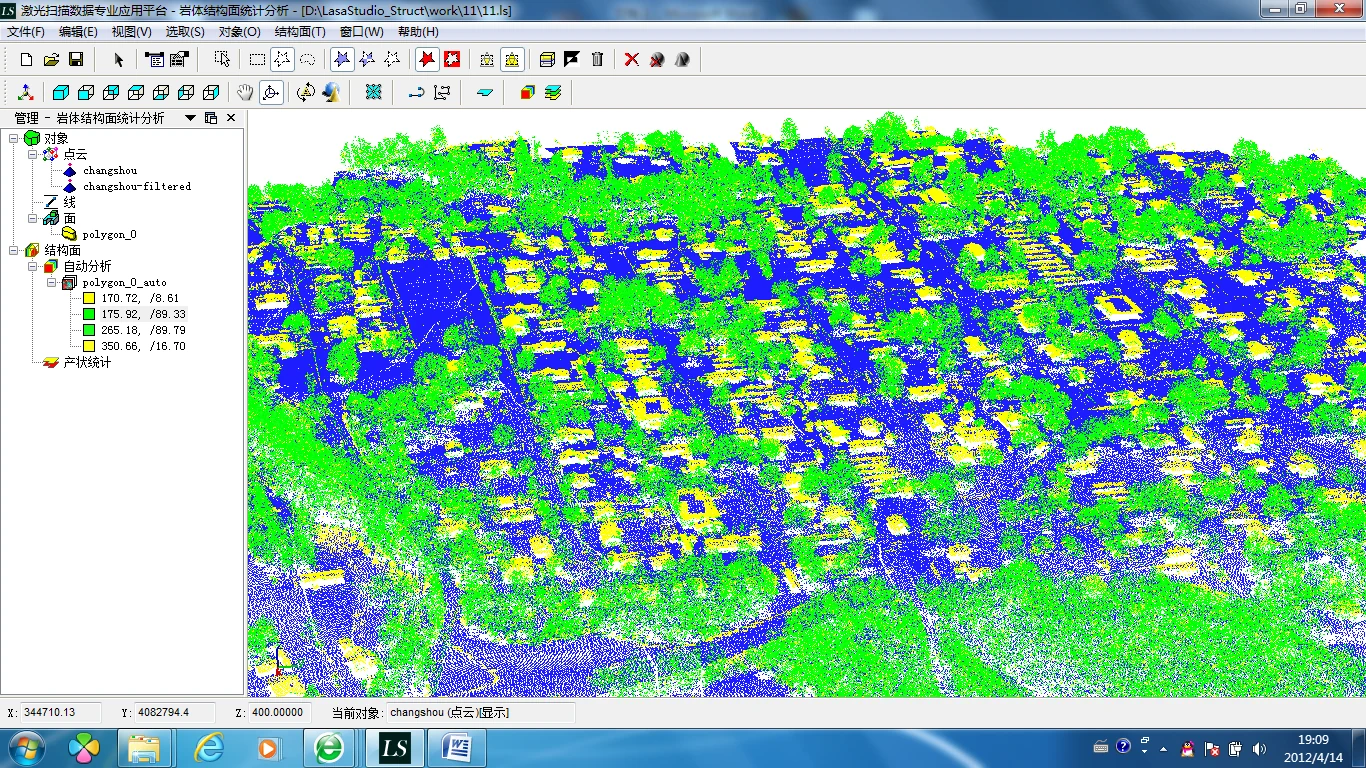
Task: Click the New file icon
Action: tap(26, 59)
